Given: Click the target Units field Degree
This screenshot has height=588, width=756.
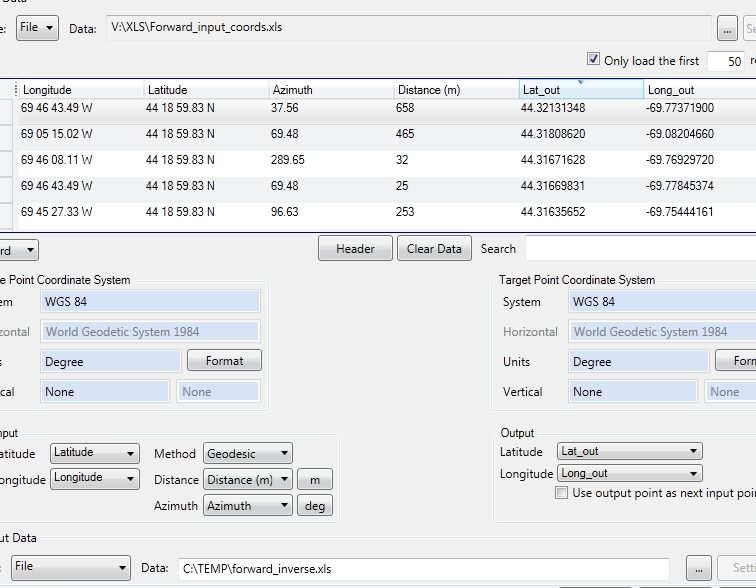Looking at the screenshot, I should [x=638, y=361].
